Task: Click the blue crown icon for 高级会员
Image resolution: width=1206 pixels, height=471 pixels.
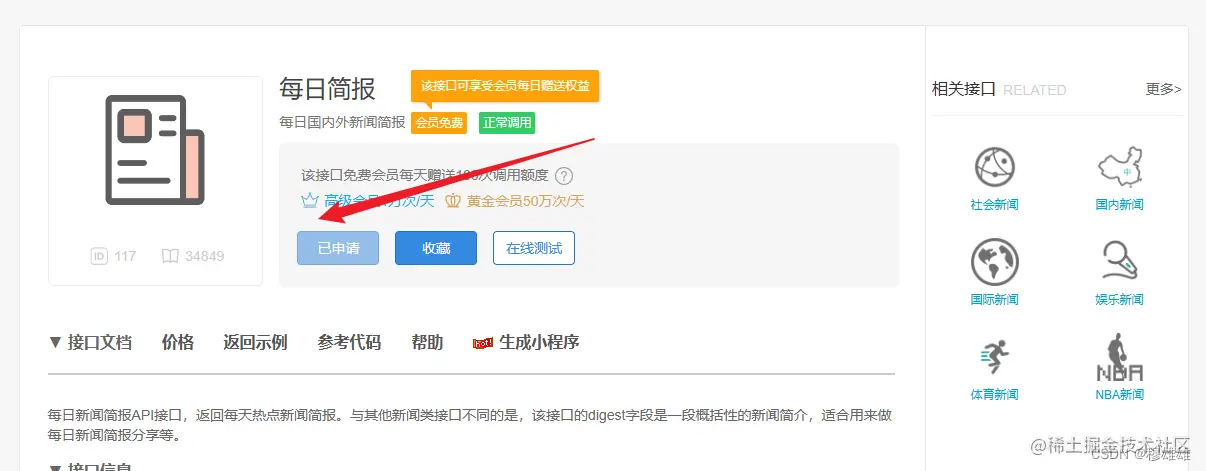Action: pos(309,200)
